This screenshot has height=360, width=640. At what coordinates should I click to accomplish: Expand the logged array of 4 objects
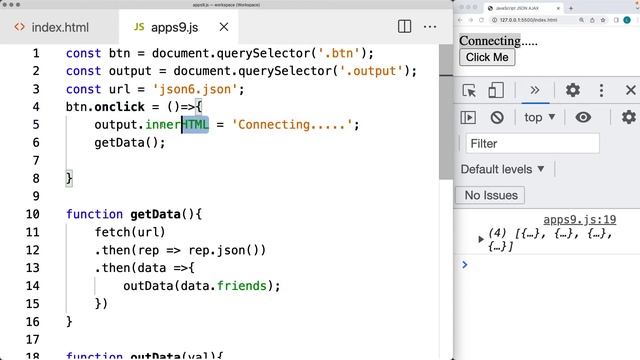pyautogui.click(x=480, y=239)
